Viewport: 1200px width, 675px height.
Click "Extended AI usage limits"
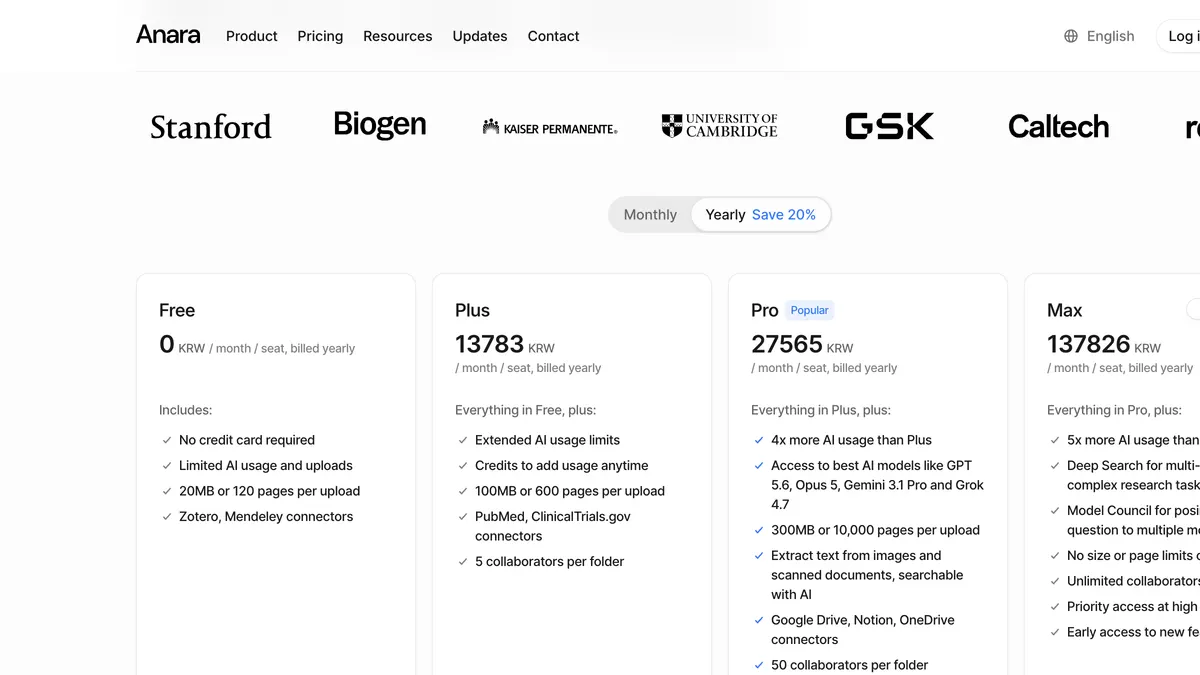547,440
